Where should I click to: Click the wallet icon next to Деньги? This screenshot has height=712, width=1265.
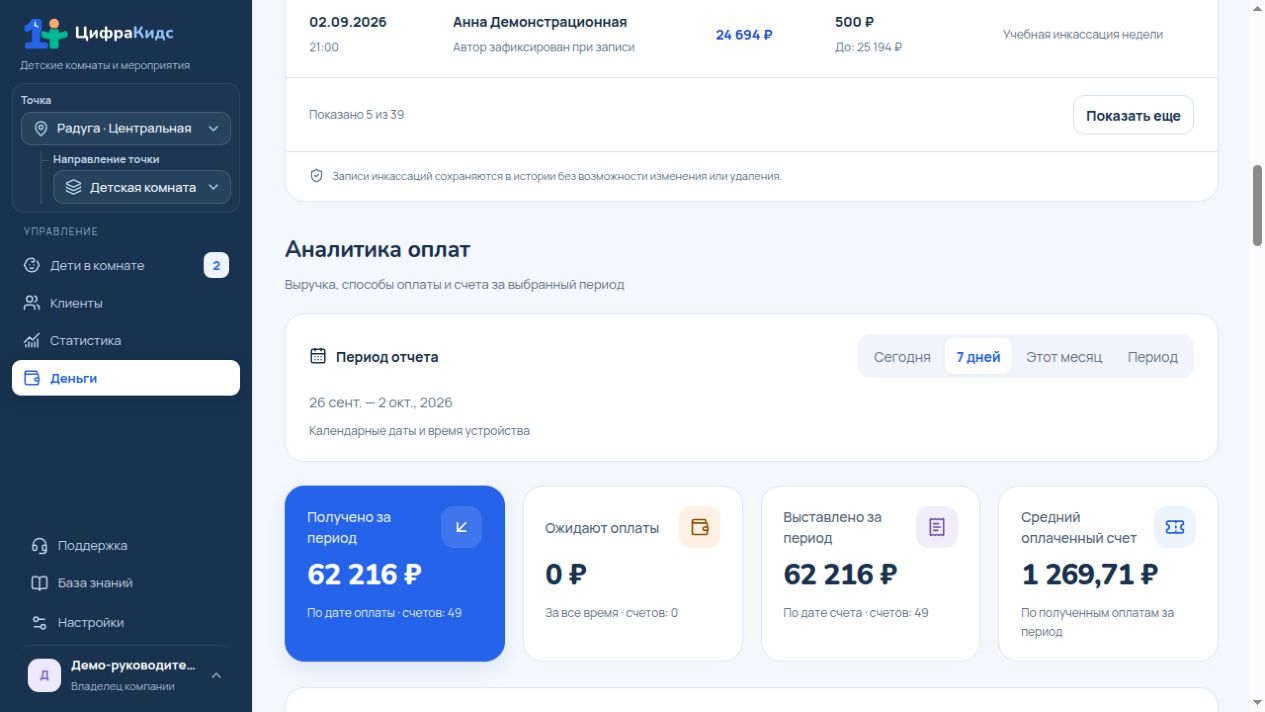click(x=32, y=378)
